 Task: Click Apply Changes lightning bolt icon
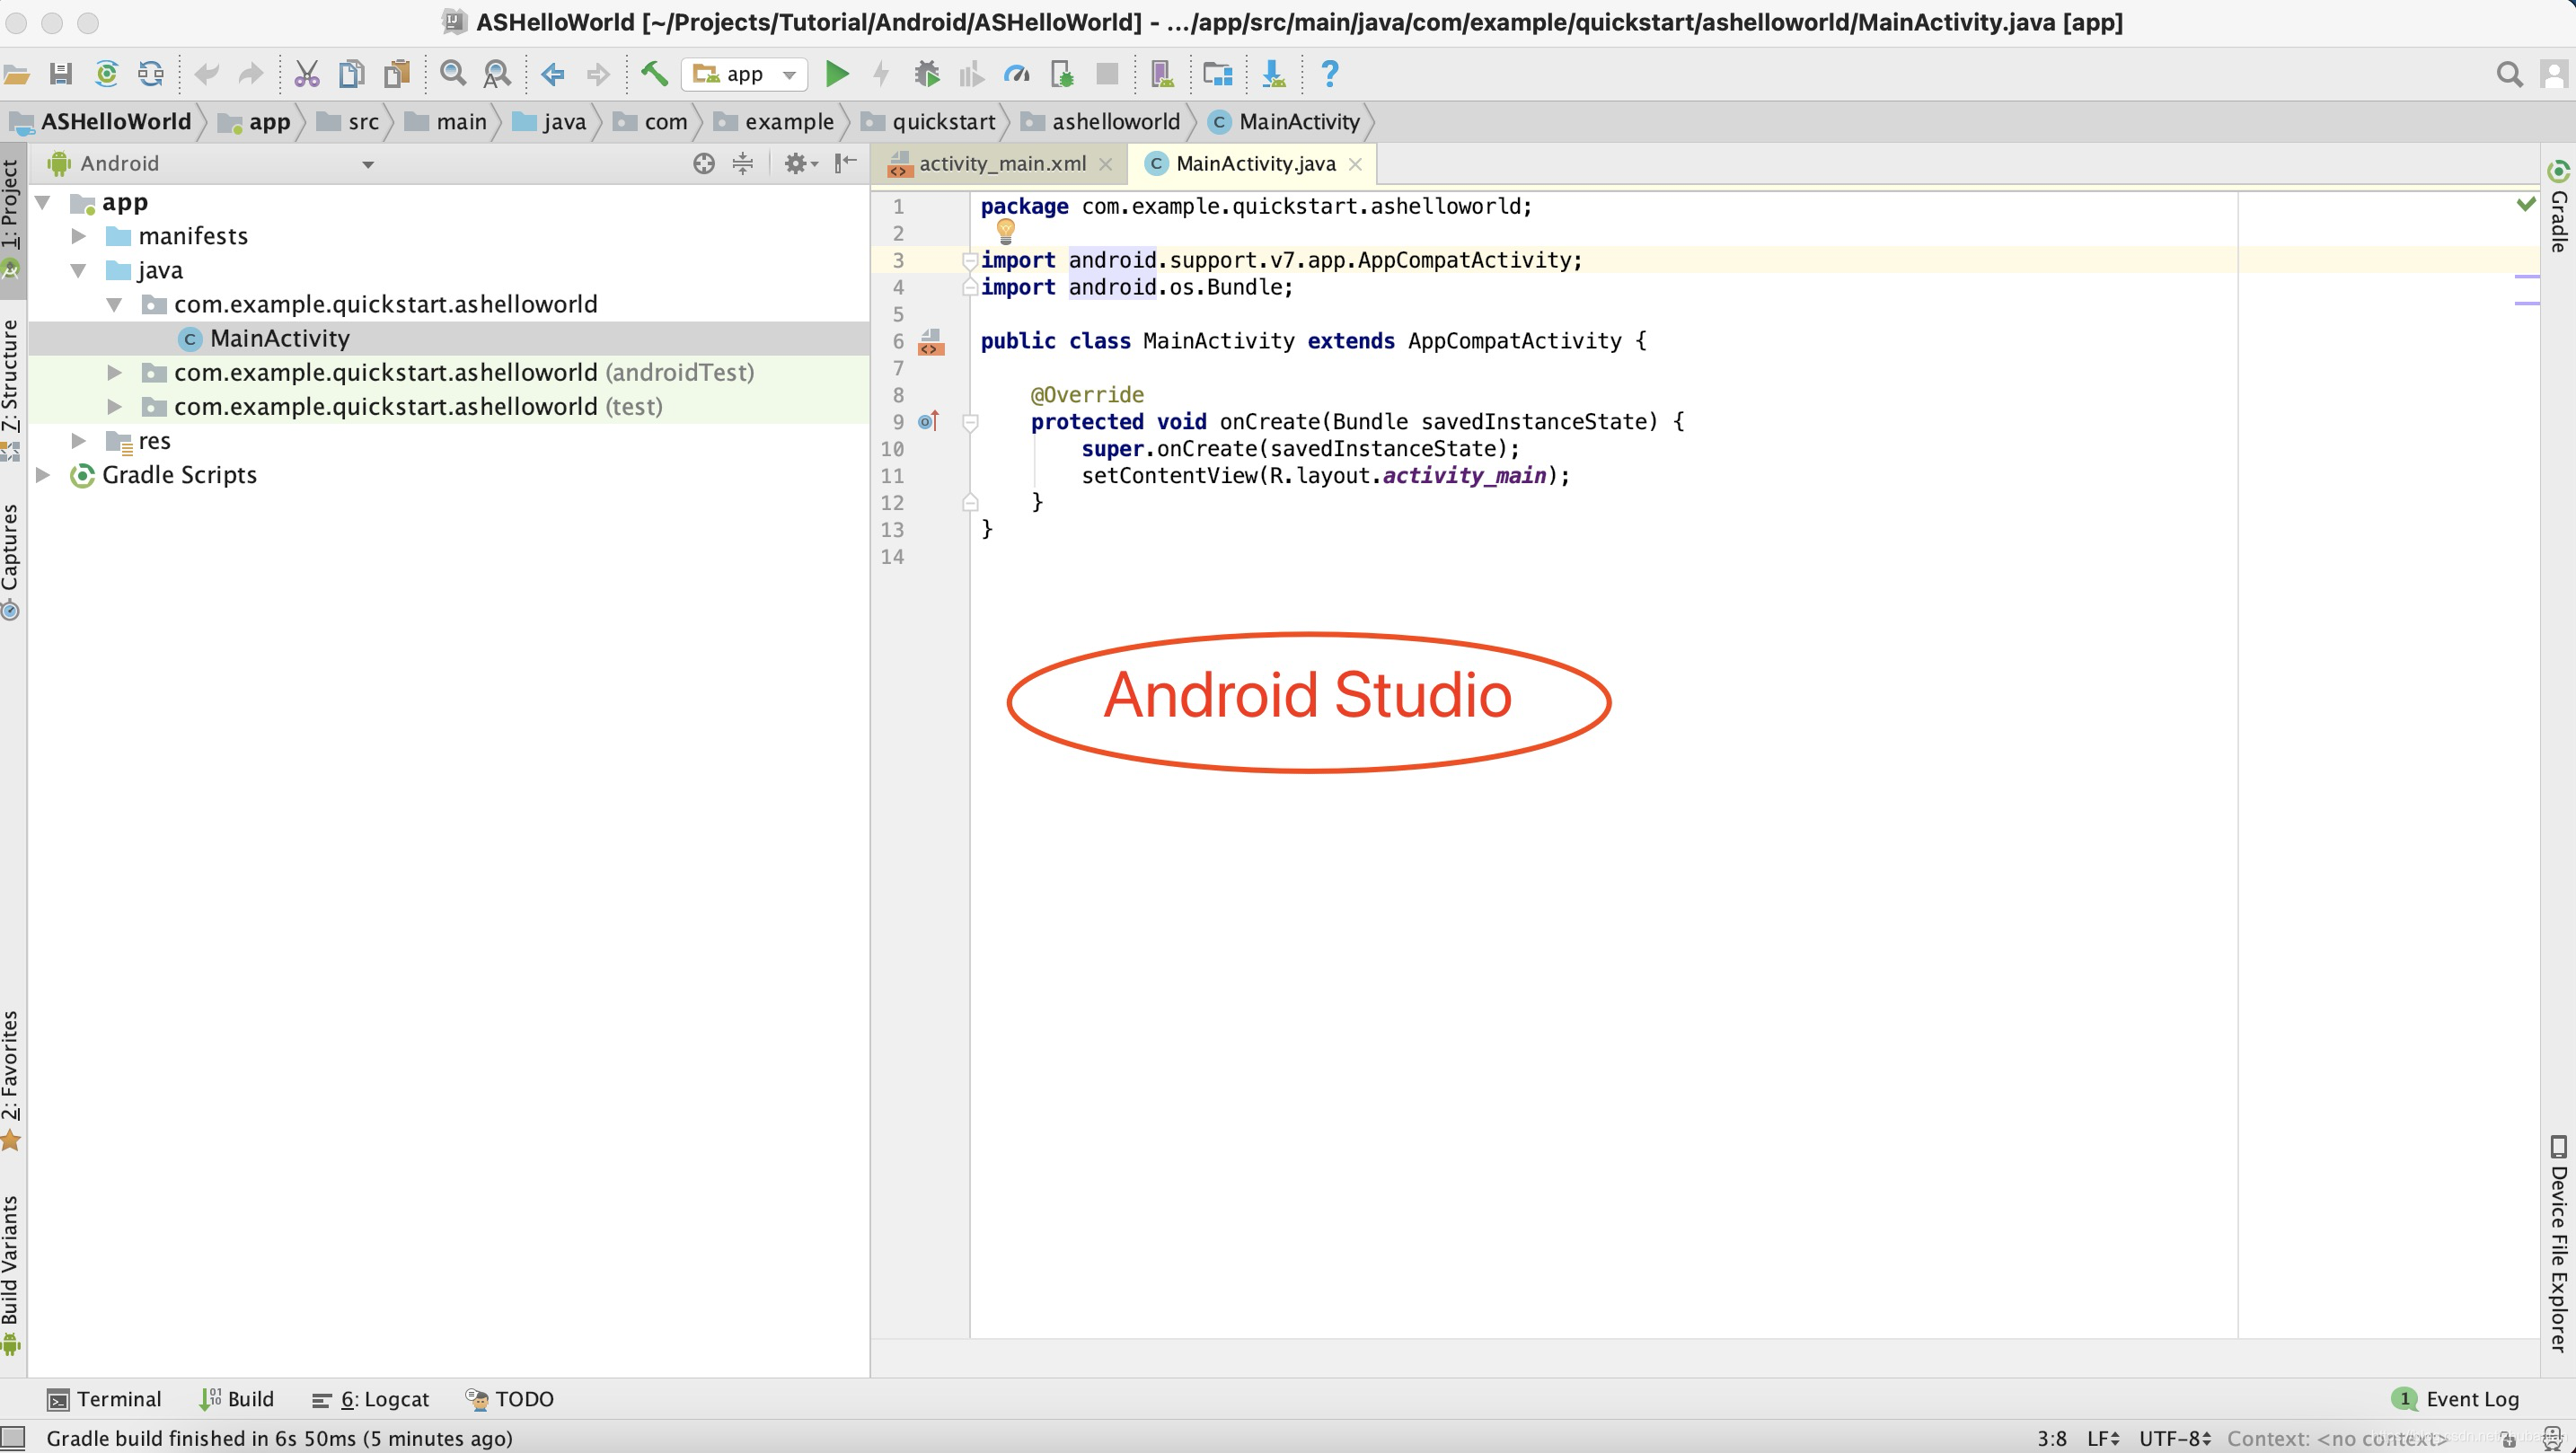pos(881,74)
